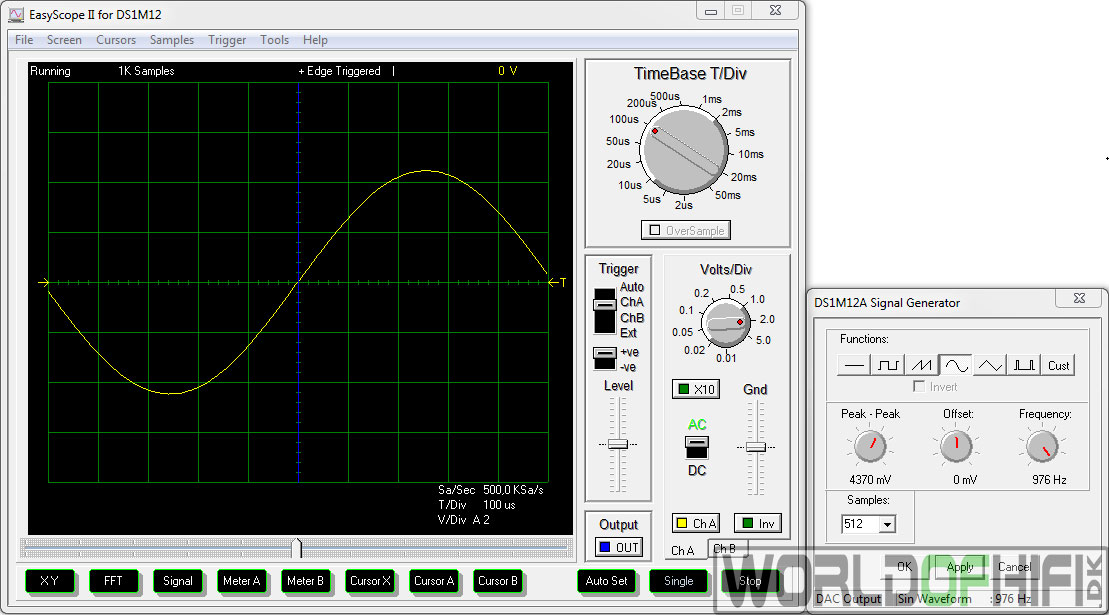Click the '0 mV' offset value
The width and height of the screenshot is (1109, 615).
(x=965, y=479)
